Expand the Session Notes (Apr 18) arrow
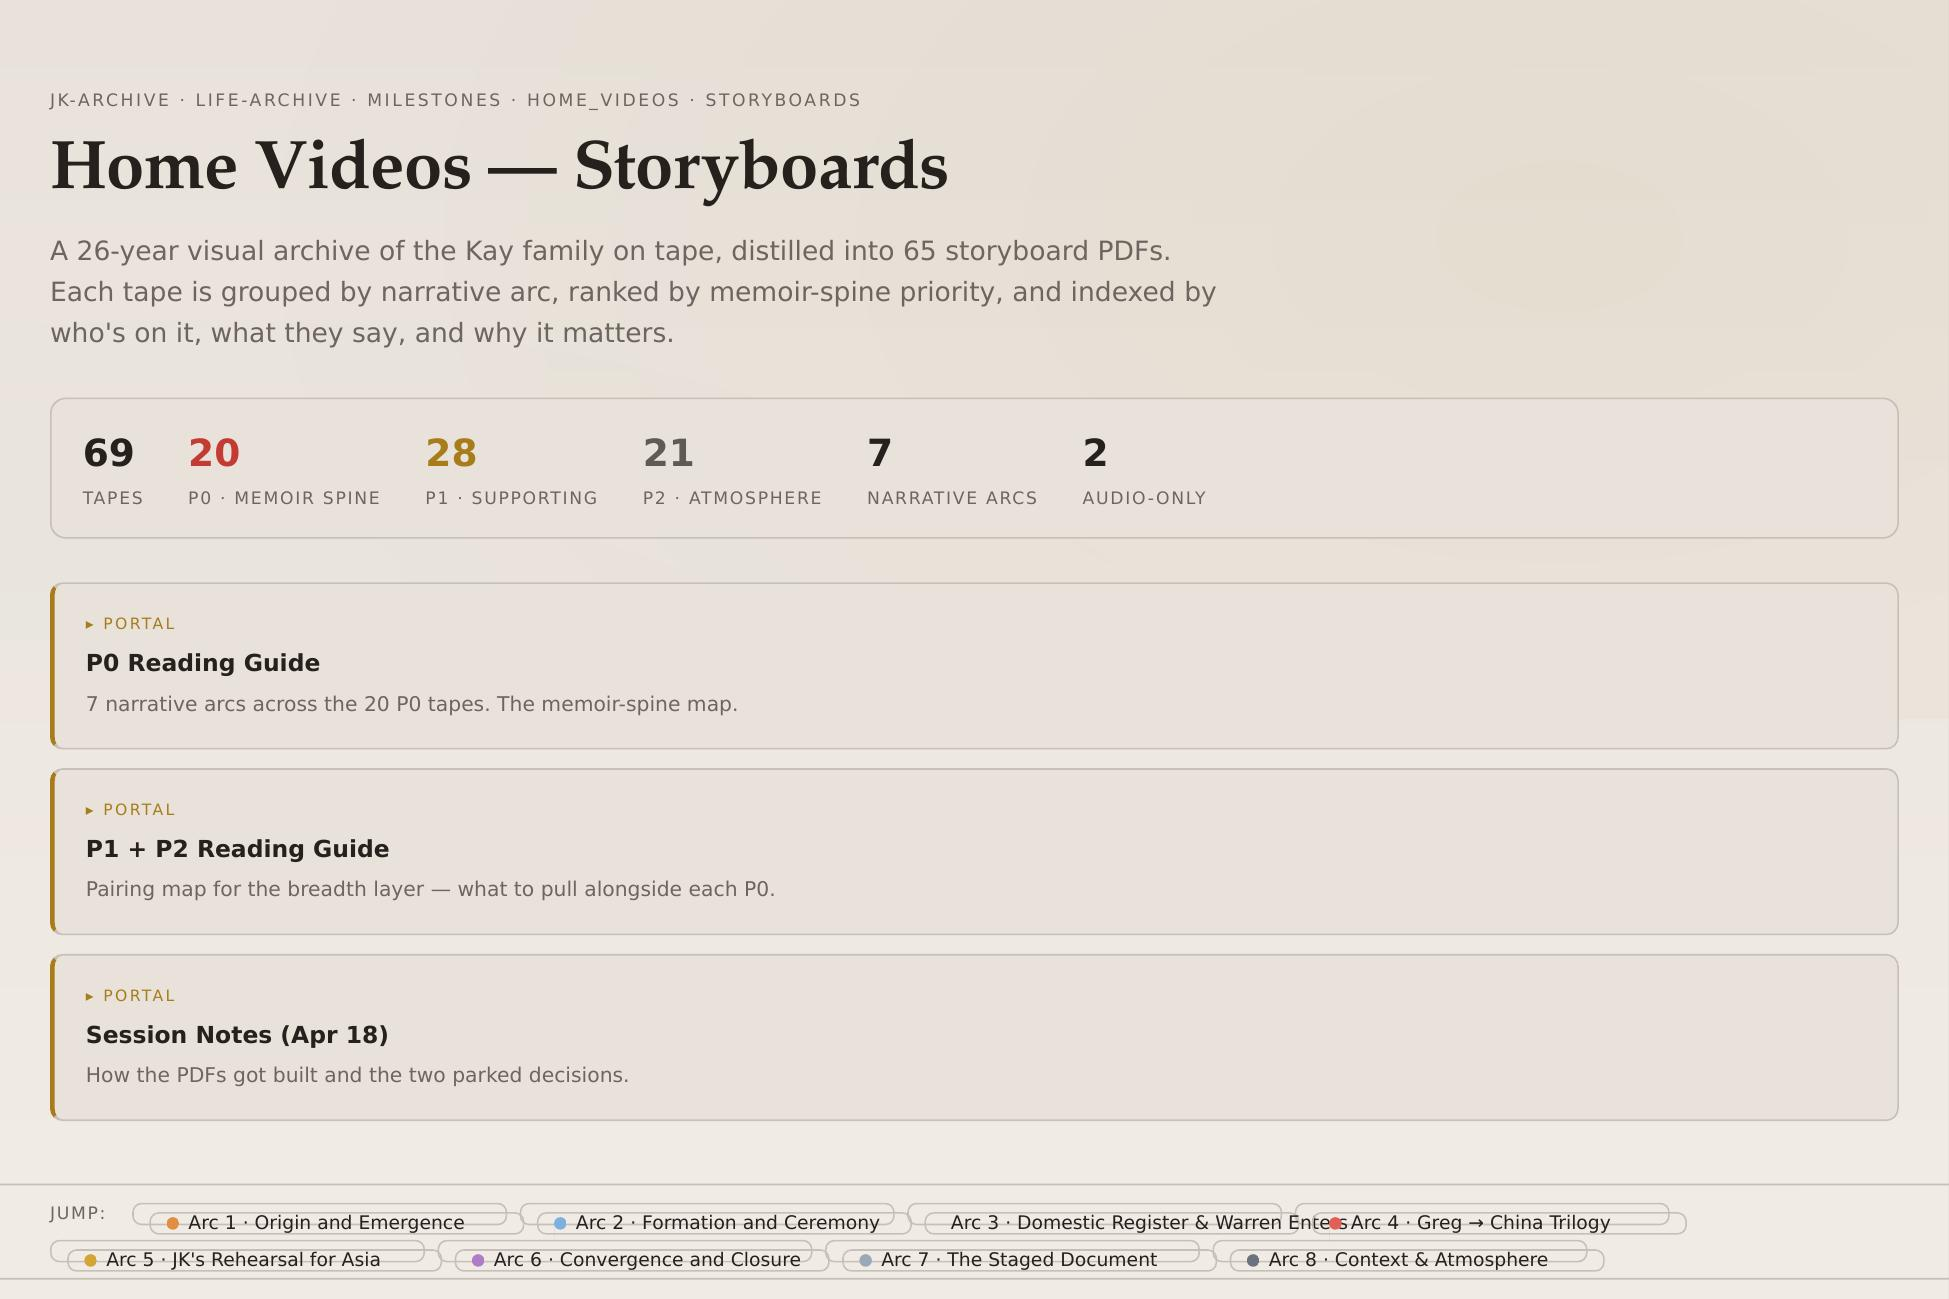Viewport: 1949px width, 1299px height. [x=91, y=996]
